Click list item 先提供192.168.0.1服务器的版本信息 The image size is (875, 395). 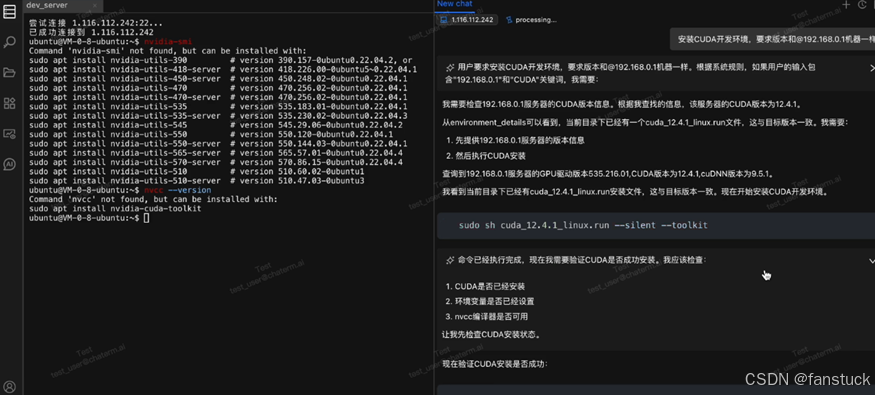pyautogui.click(x=521, y=140)
